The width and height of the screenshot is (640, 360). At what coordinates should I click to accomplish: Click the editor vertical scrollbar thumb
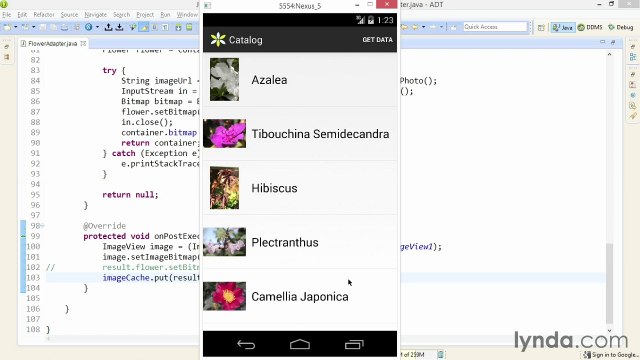[x=609, y=283]
